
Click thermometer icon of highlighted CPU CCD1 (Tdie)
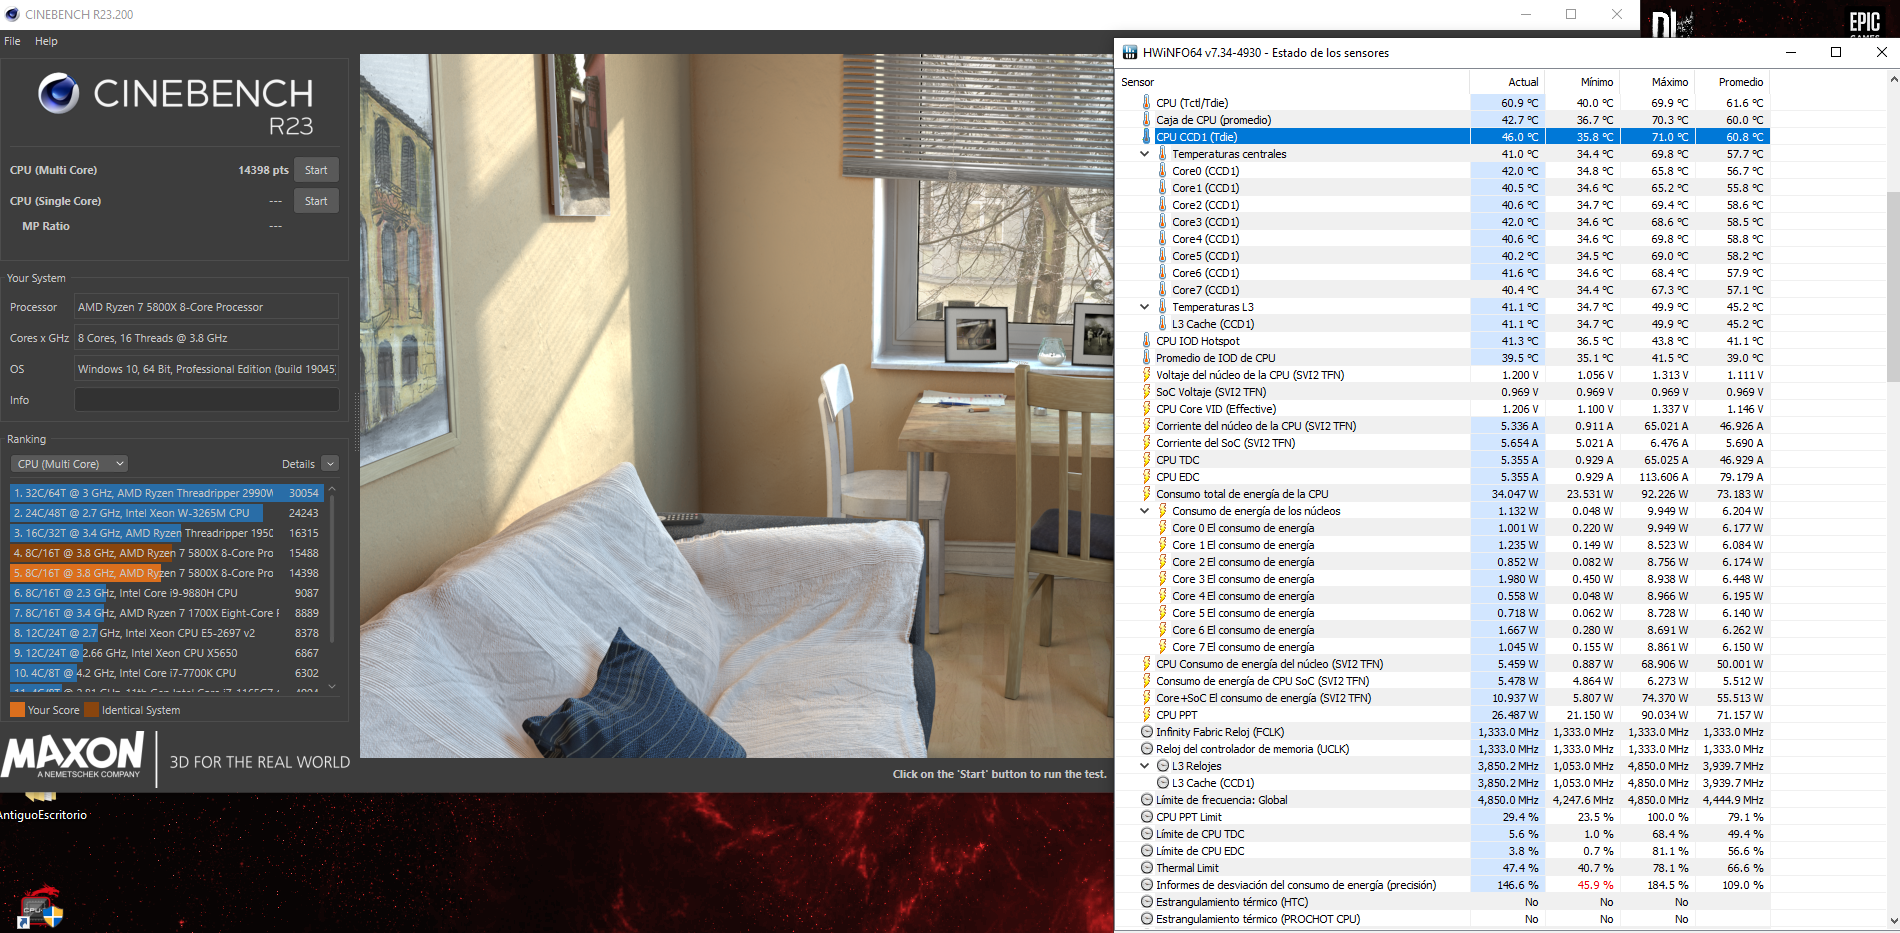pos(1147,137)
